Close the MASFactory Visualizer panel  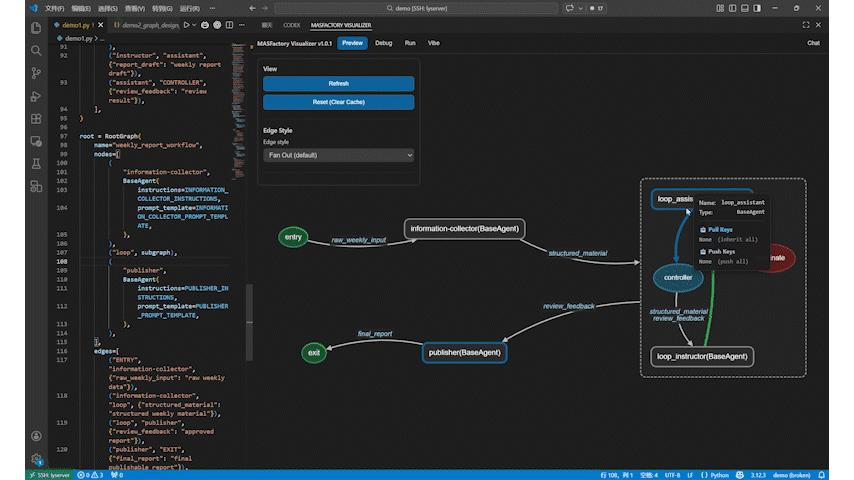(818, 25)
